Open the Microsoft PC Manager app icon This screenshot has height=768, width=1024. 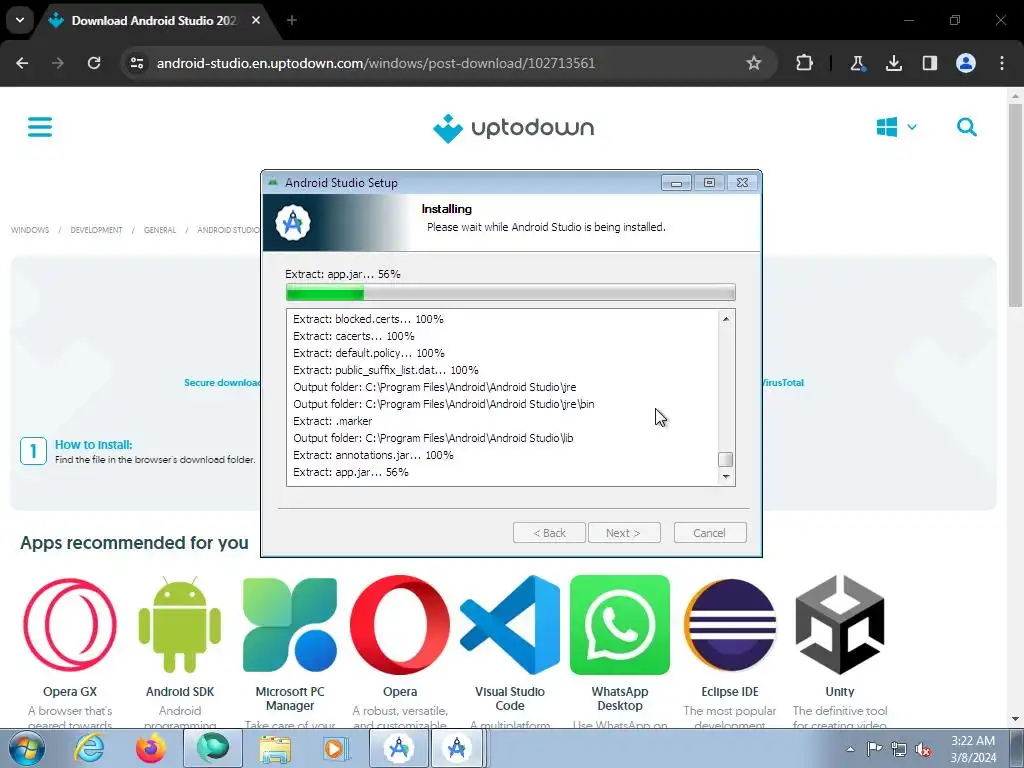pos(290,625)
